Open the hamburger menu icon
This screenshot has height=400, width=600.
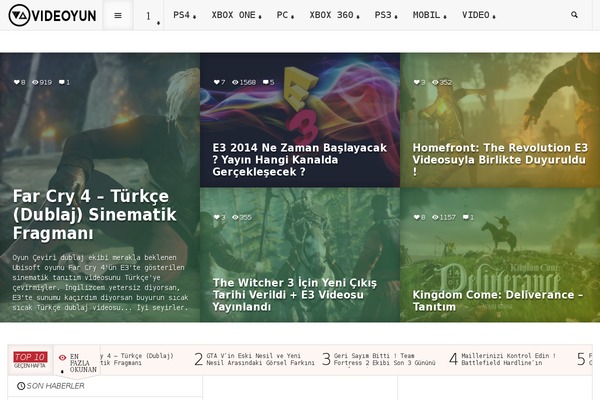point(118,15)
